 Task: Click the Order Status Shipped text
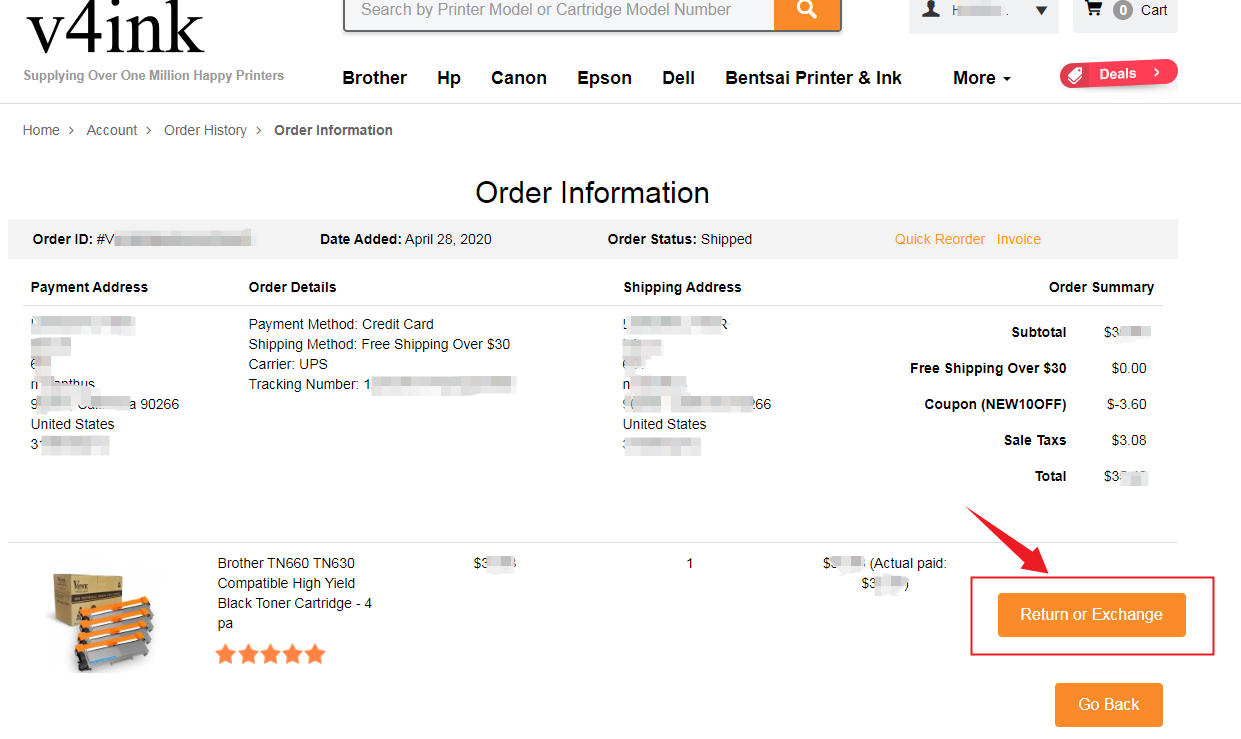tap(680, 239)
